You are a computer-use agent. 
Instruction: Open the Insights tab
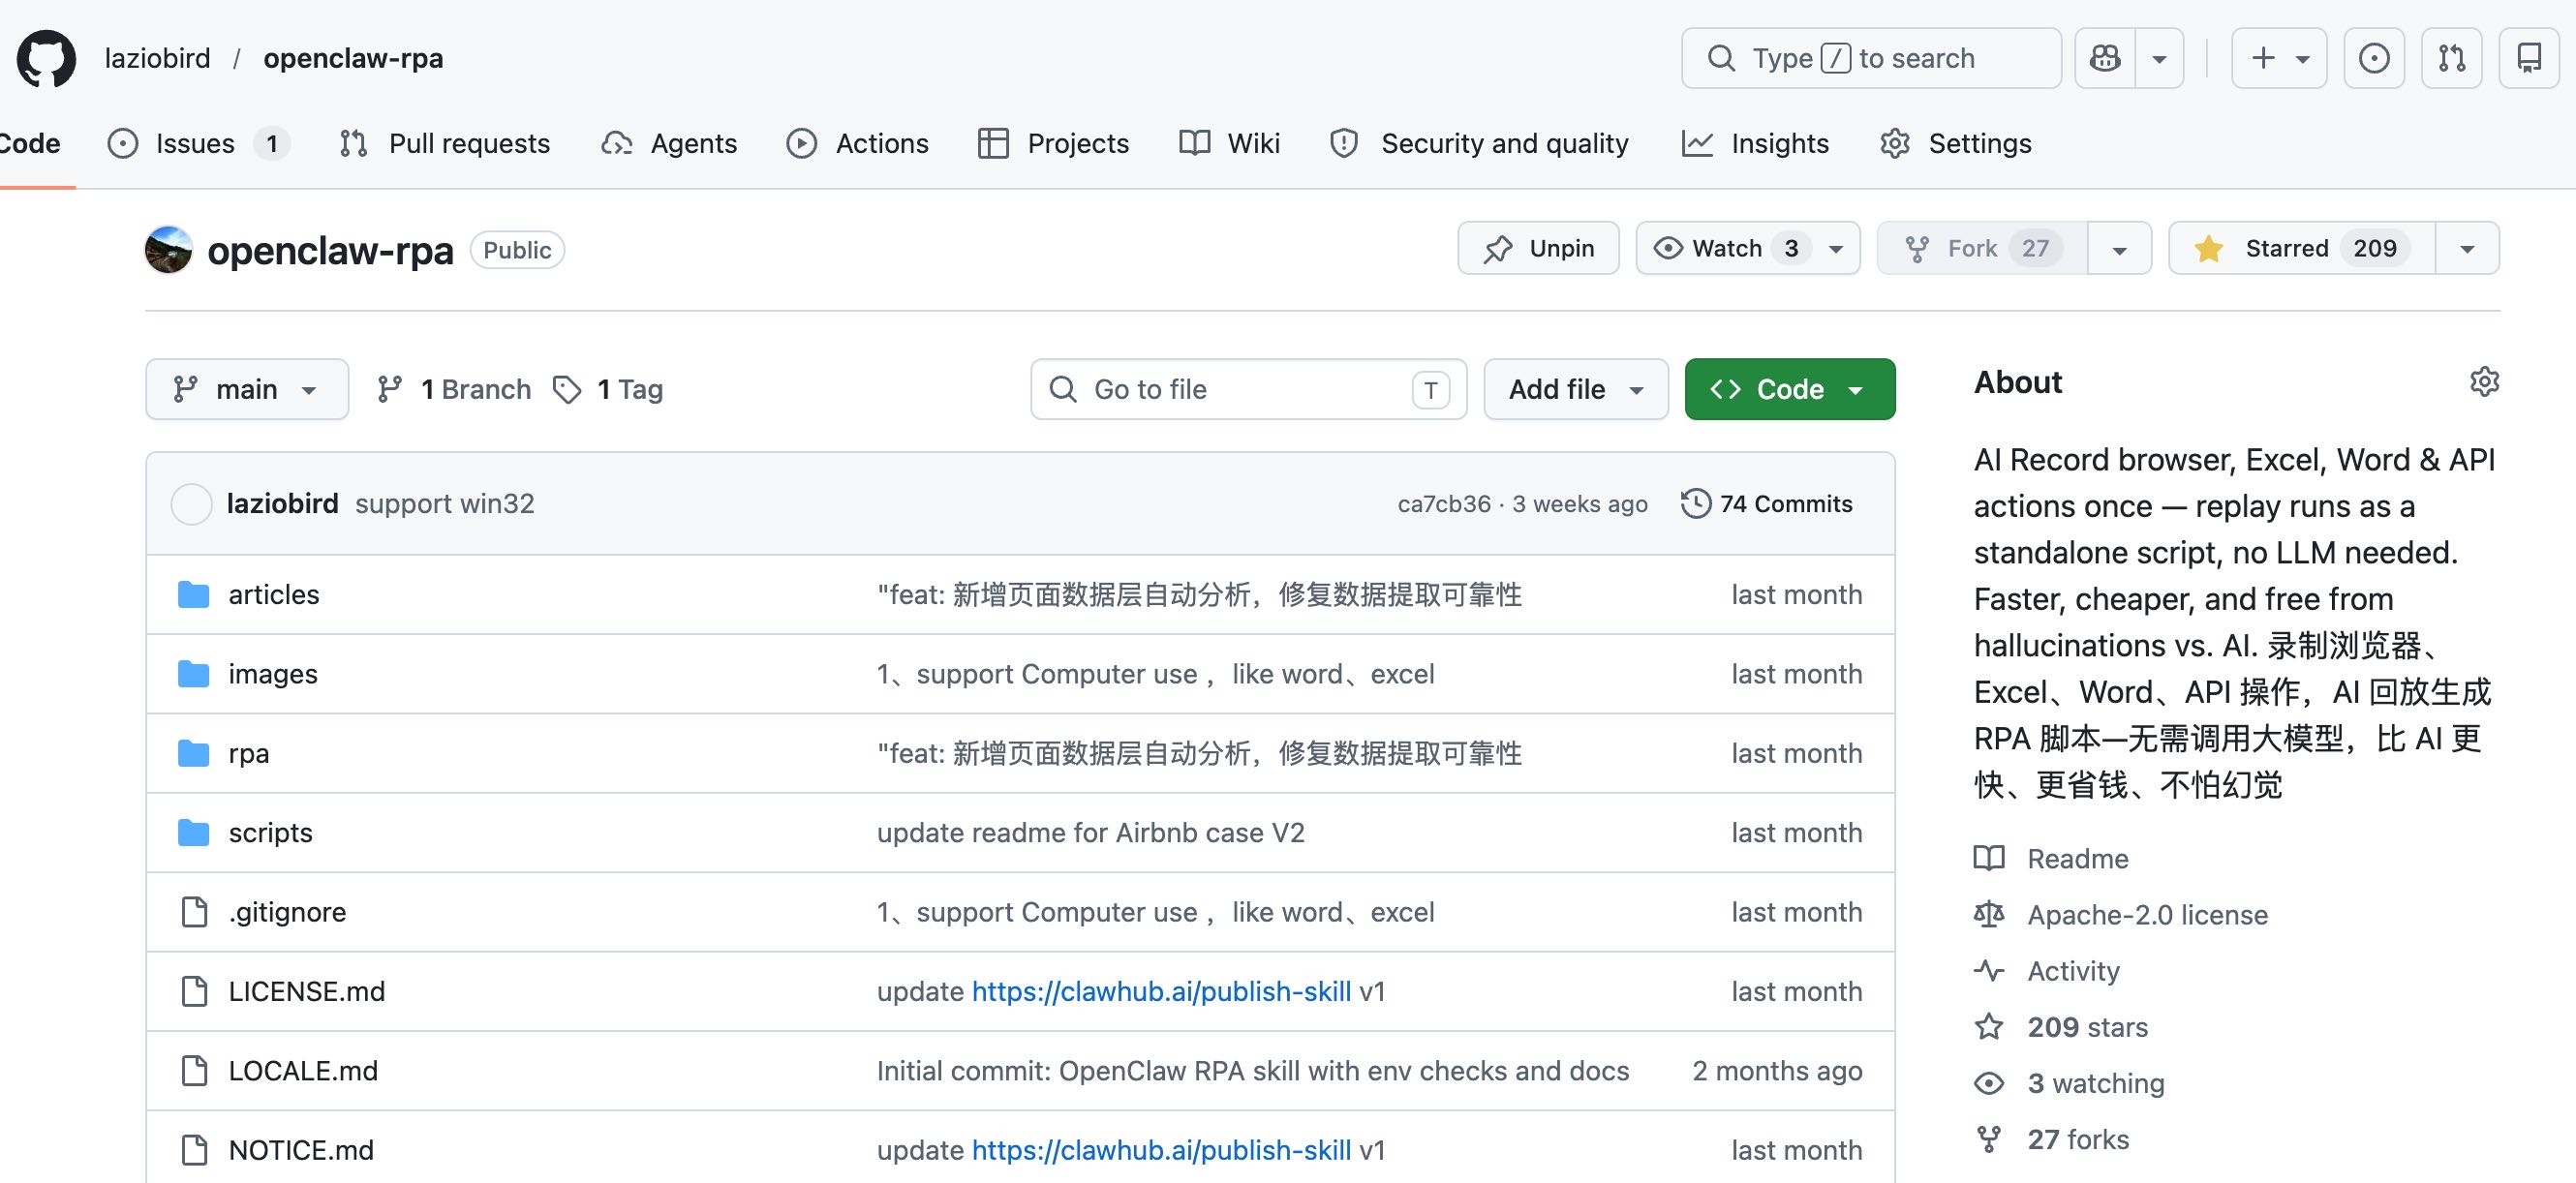point(1755,143)
